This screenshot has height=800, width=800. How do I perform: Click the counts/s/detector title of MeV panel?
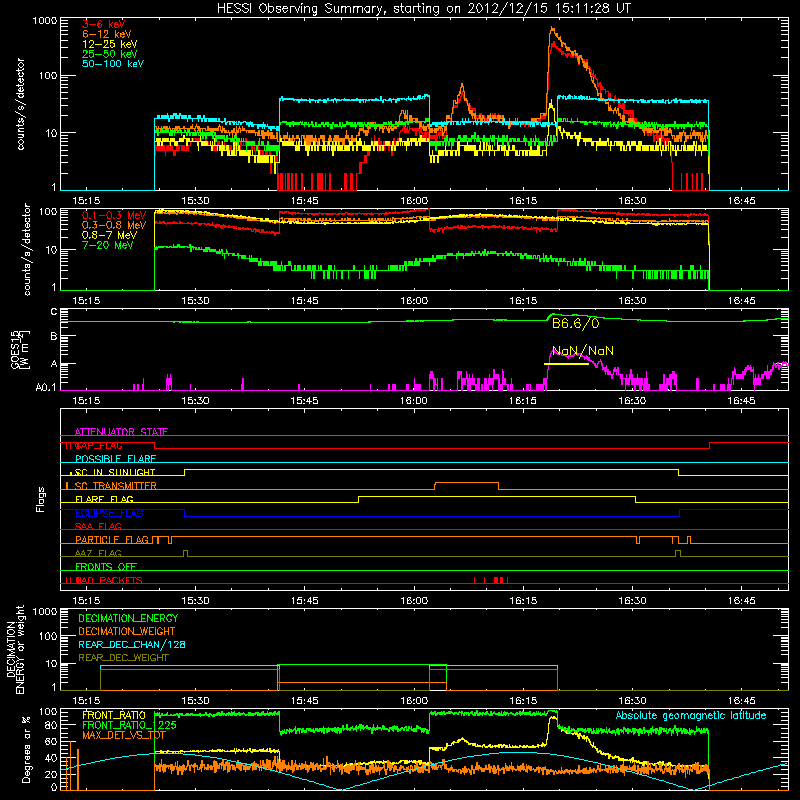[x=27, y=249]
